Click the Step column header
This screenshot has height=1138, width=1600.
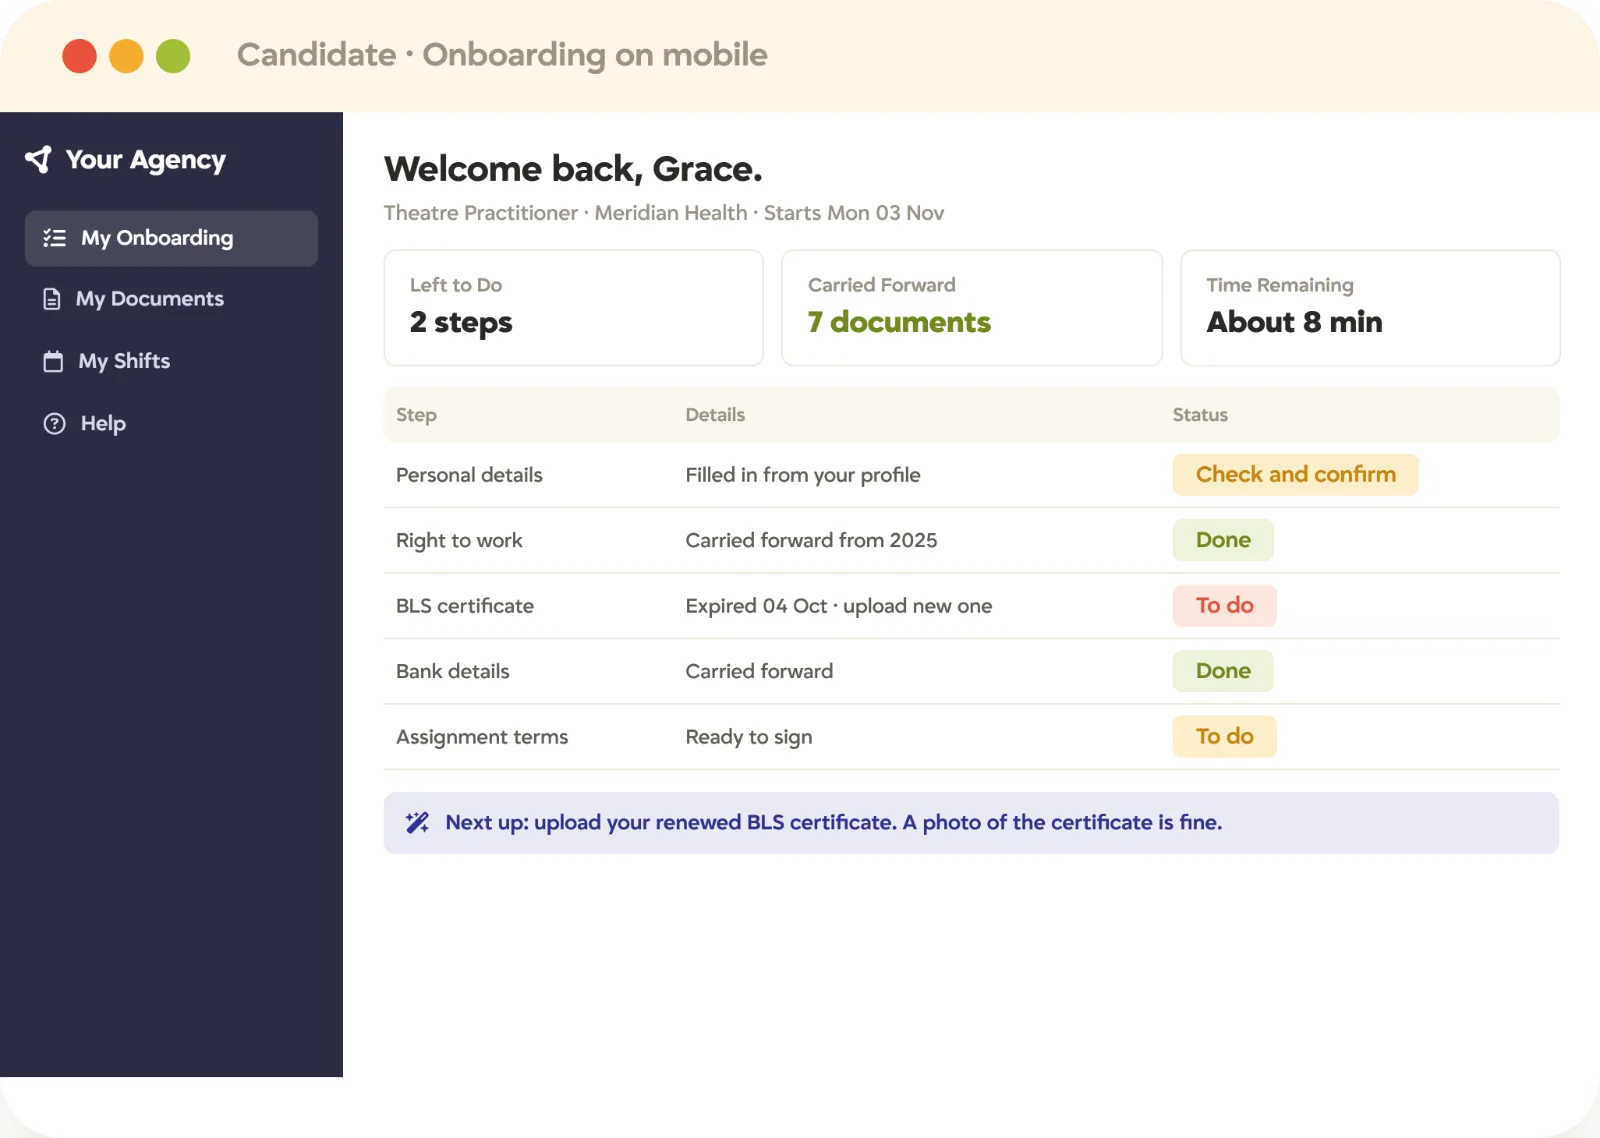click(416, 415)
